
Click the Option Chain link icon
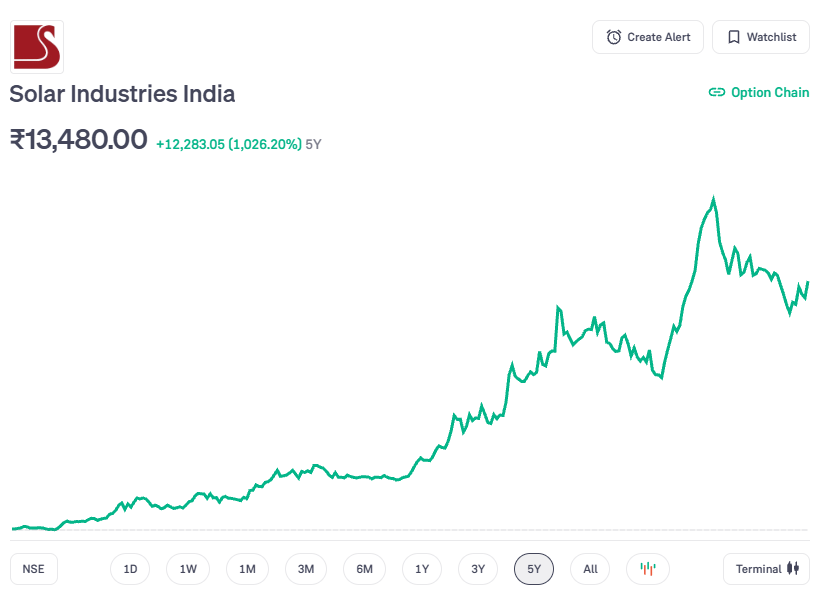[x=716, y=92]
